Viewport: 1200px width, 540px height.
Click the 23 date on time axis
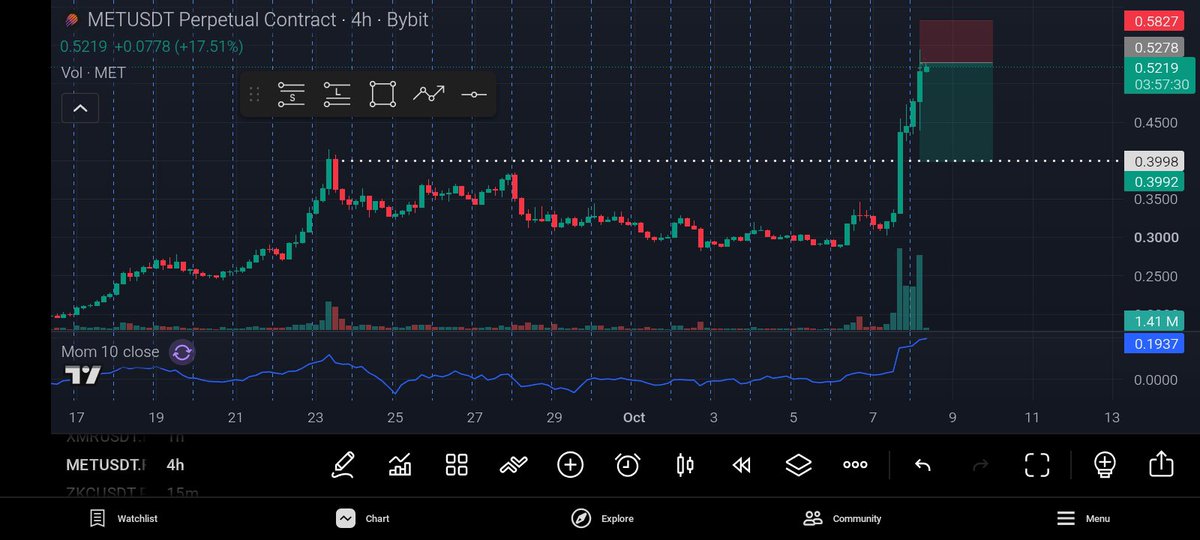pos(315,417)
